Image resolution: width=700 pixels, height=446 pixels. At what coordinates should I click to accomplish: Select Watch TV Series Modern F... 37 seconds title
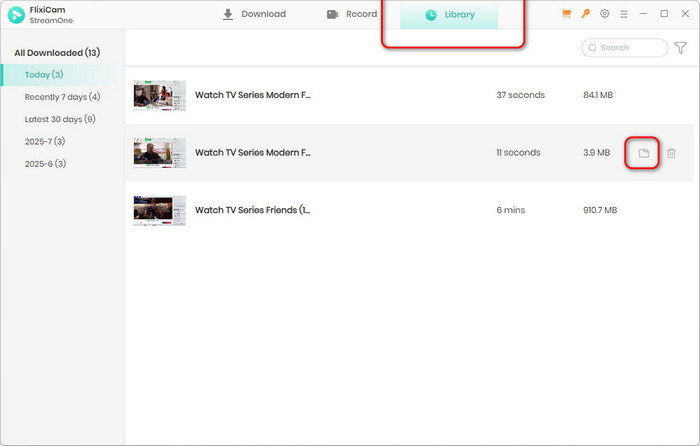(x=253, y=95)
